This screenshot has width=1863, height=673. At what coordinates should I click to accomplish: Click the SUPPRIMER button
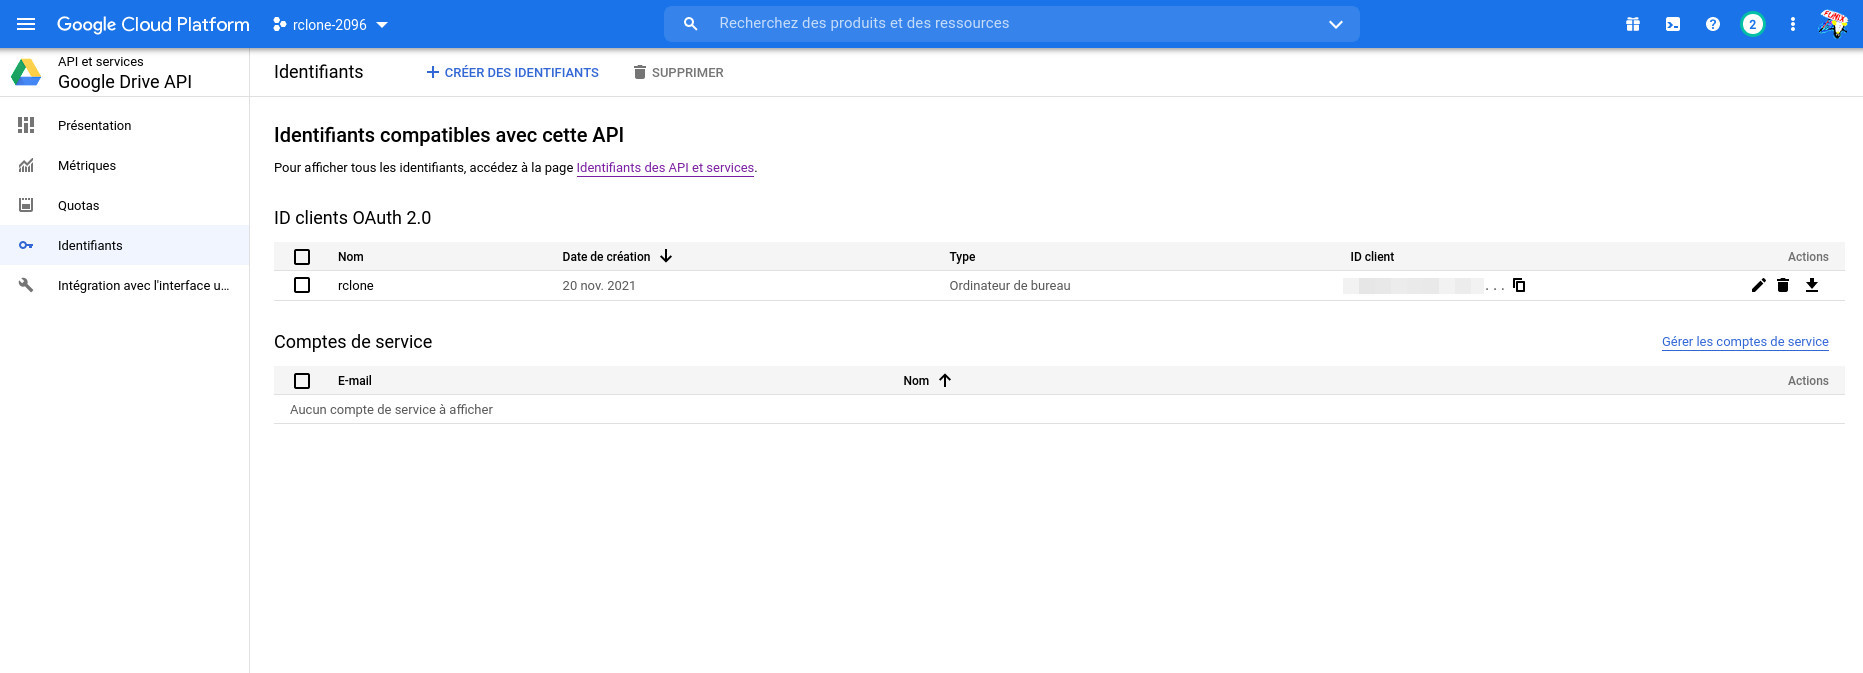678,72
